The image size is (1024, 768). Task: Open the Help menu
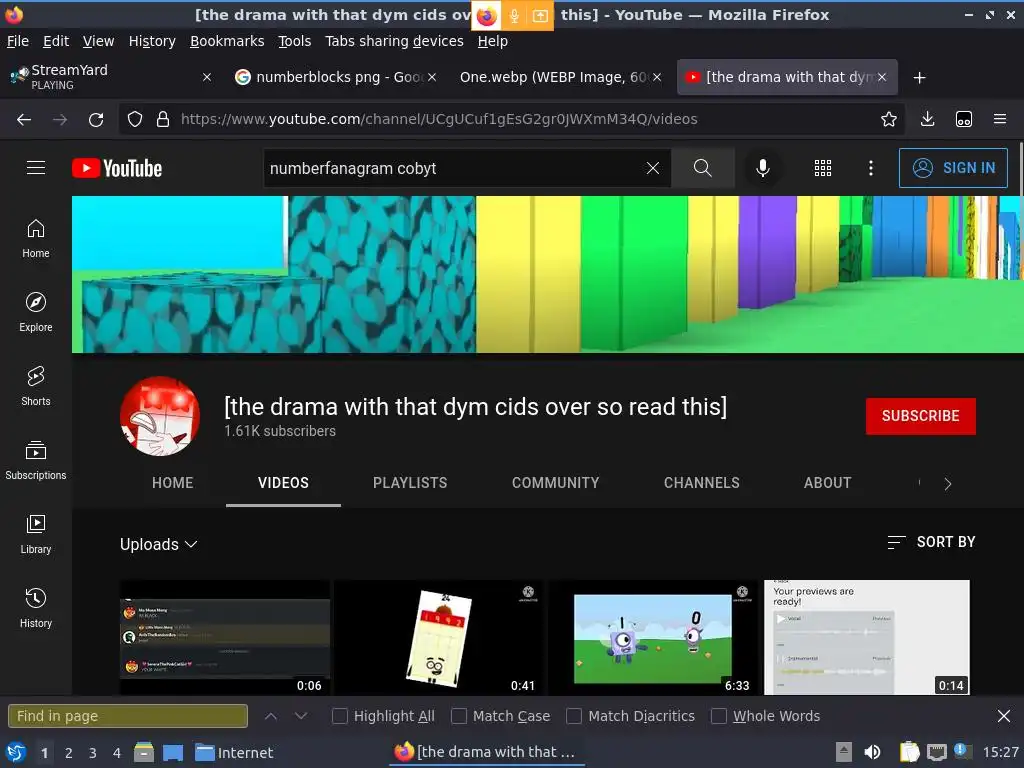[492, 41]
